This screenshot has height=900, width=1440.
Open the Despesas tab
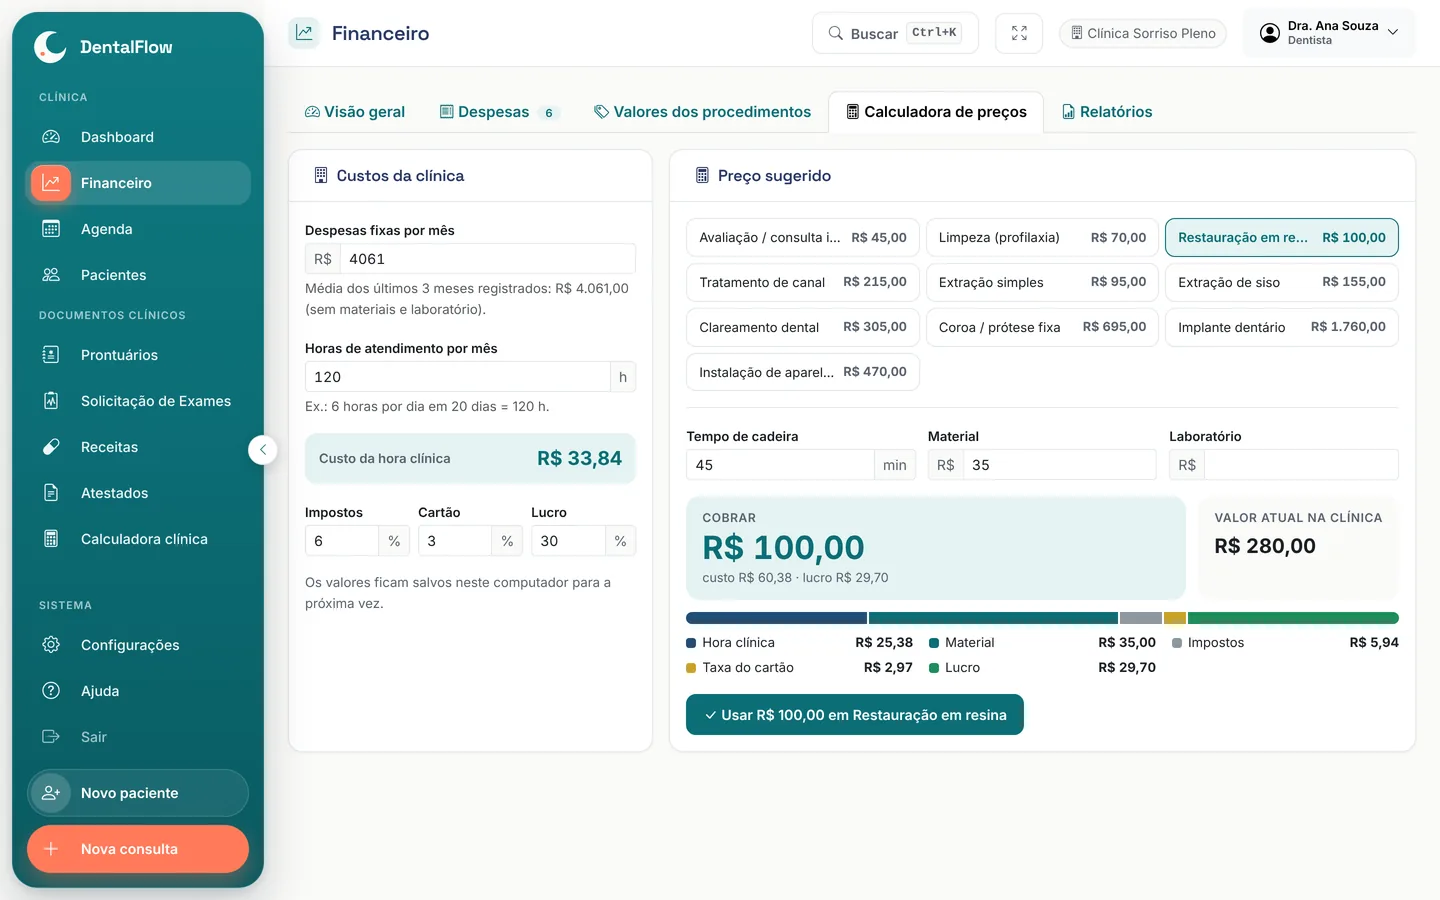[498, 112]
